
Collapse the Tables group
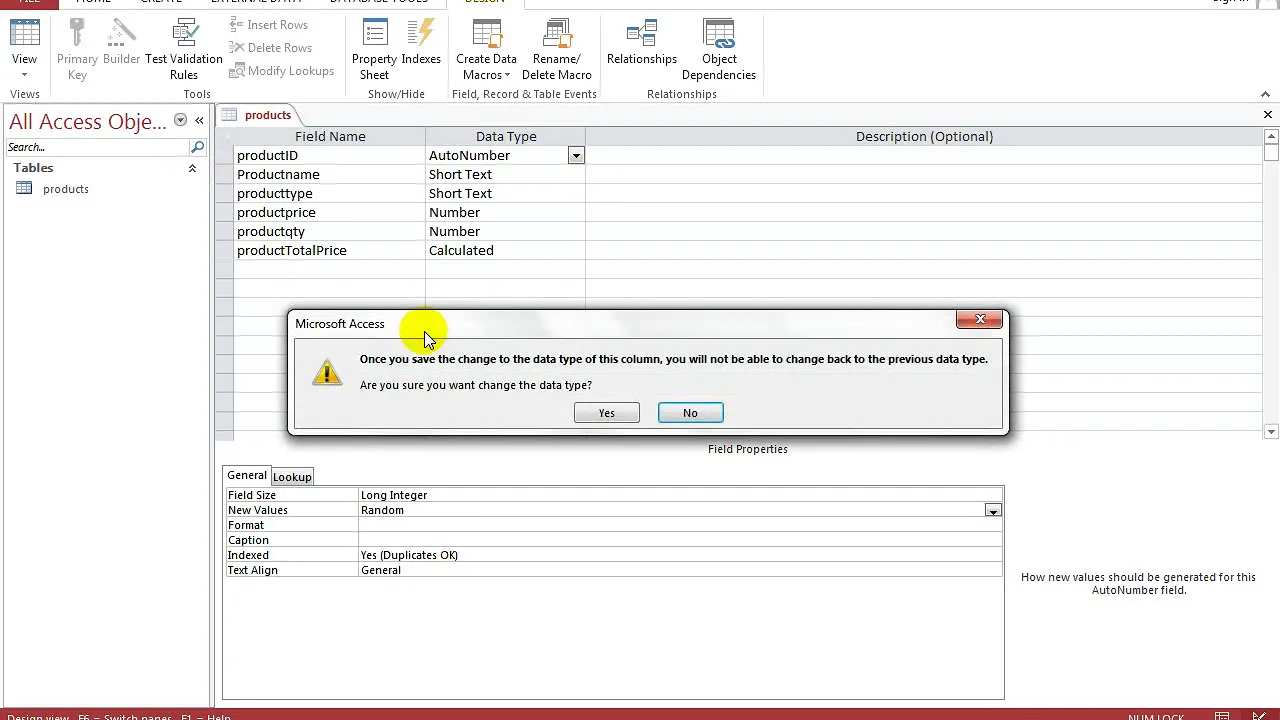point(192,168)
